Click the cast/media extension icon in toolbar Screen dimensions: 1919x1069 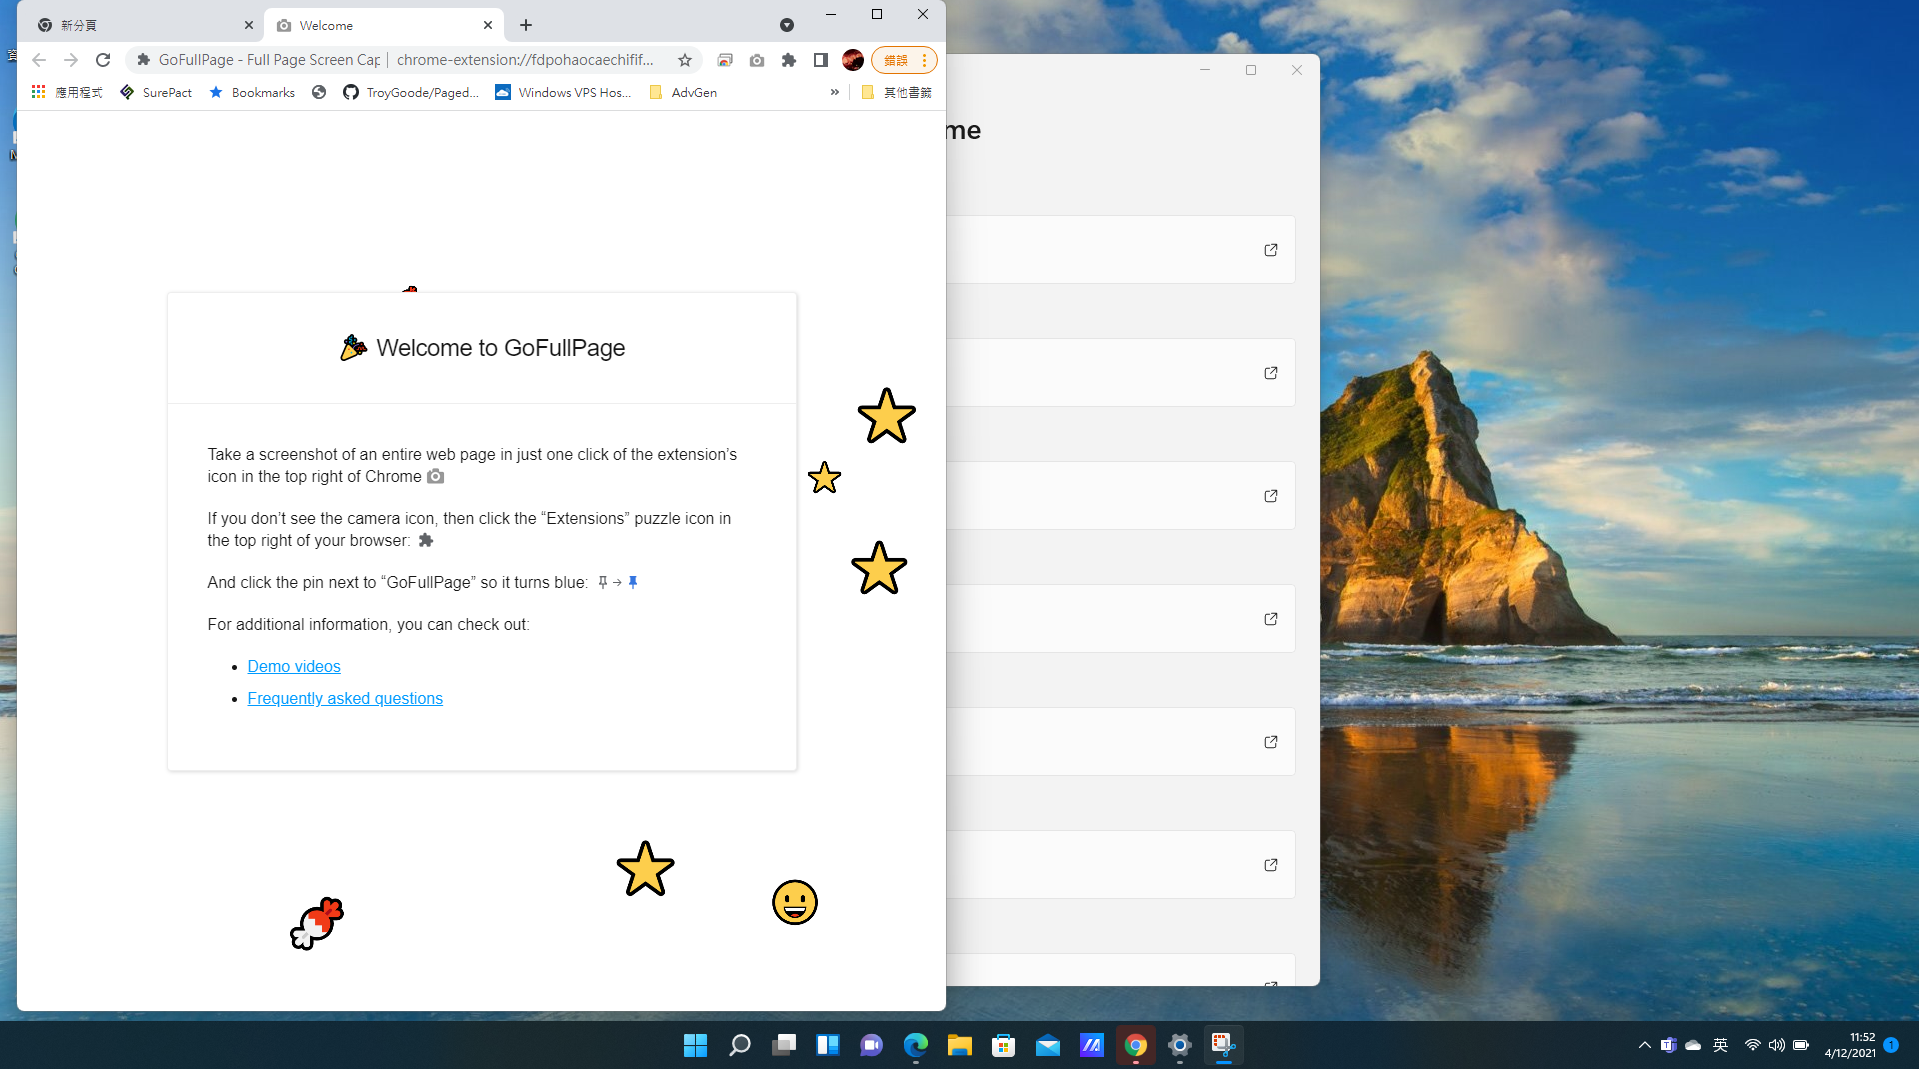pos(725,60)
